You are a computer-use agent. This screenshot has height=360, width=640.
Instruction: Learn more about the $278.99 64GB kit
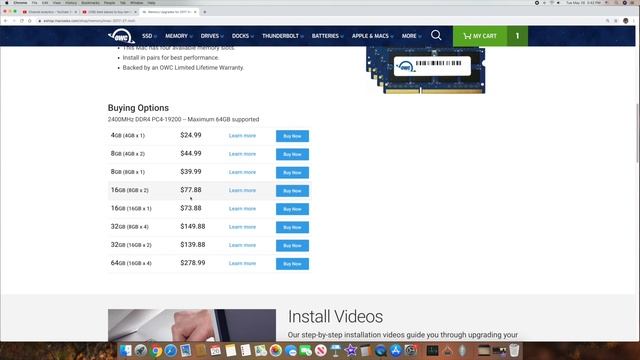242,263
